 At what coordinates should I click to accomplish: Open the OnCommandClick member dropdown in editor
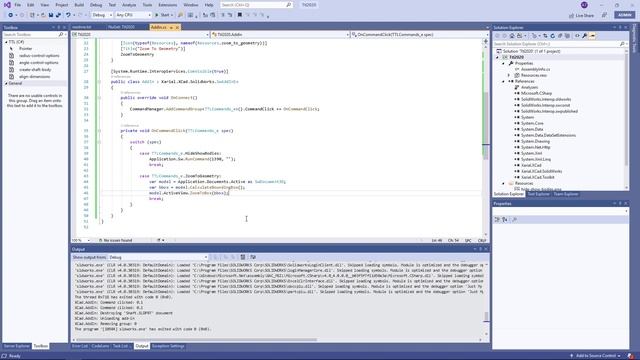[420, 35]
